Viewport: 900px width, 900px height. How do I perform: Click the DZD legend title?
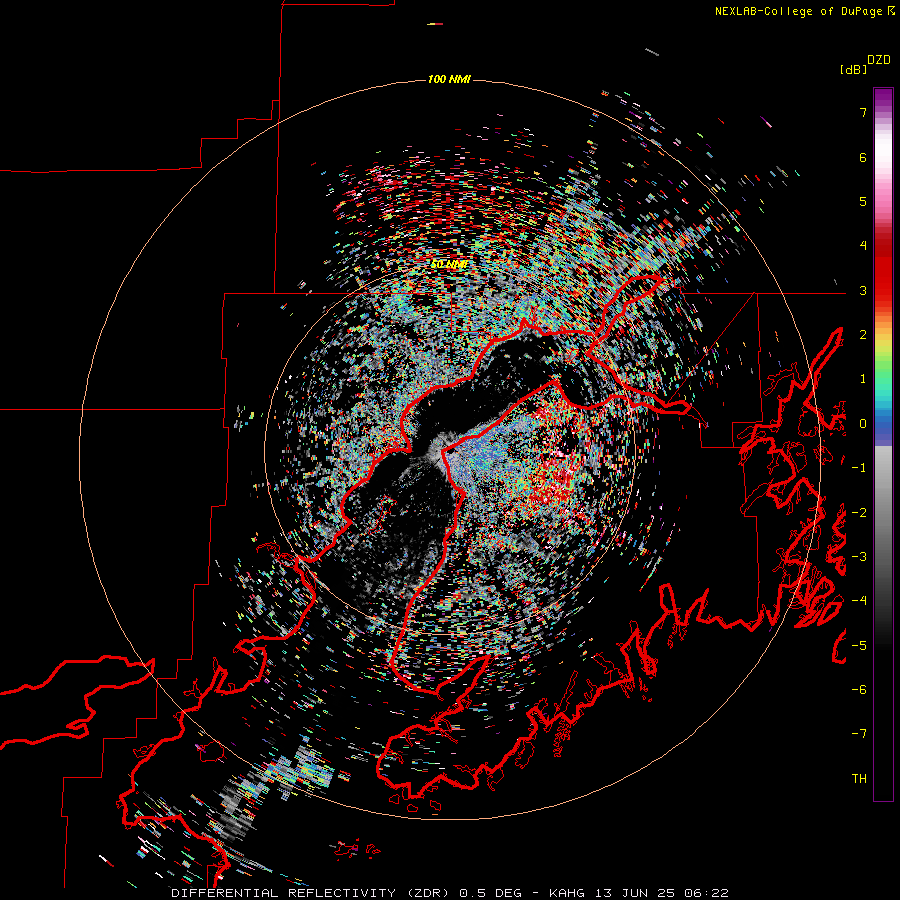pyautogui.click(x=879, y=60)
